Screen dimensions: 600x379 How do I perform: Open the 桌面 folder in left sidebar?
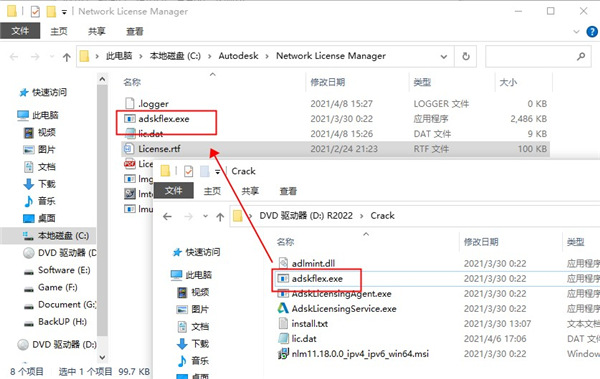coord(40,218)
